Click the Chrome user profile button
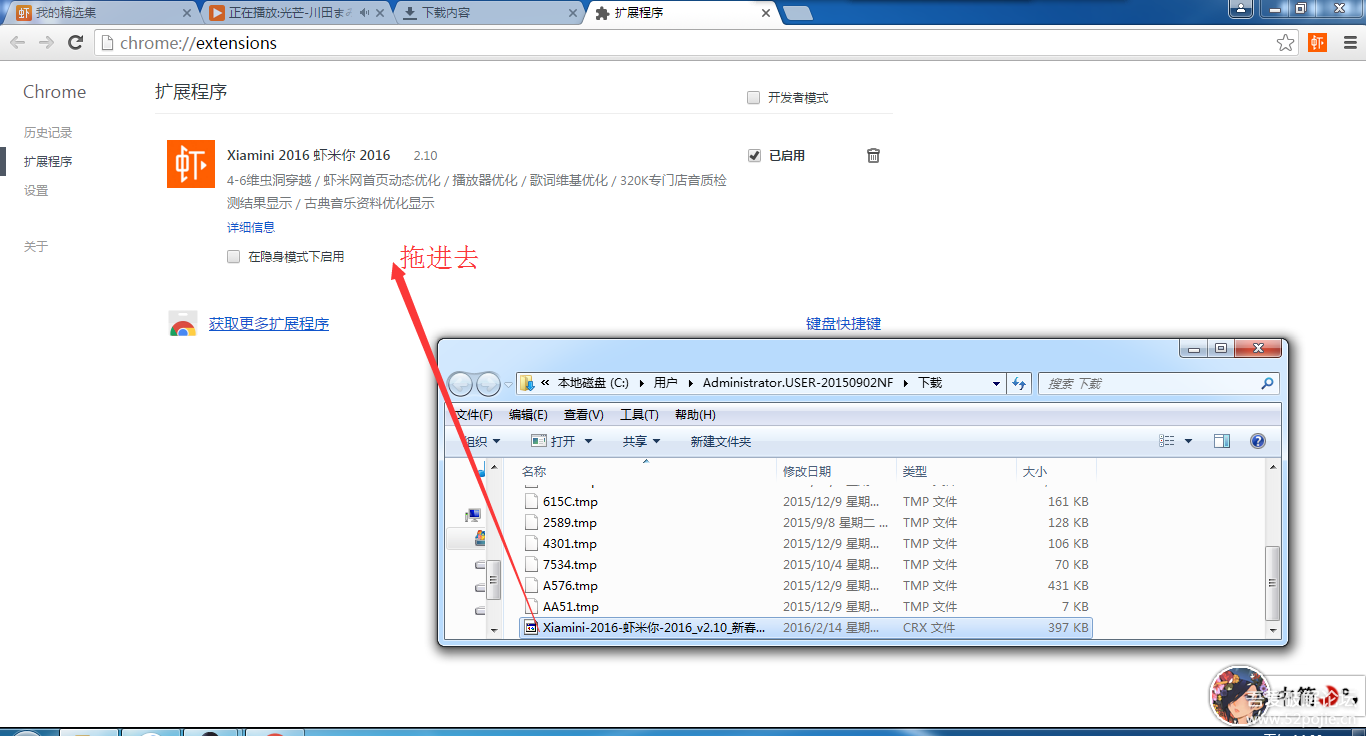1366x736 pixels. 1241,9
